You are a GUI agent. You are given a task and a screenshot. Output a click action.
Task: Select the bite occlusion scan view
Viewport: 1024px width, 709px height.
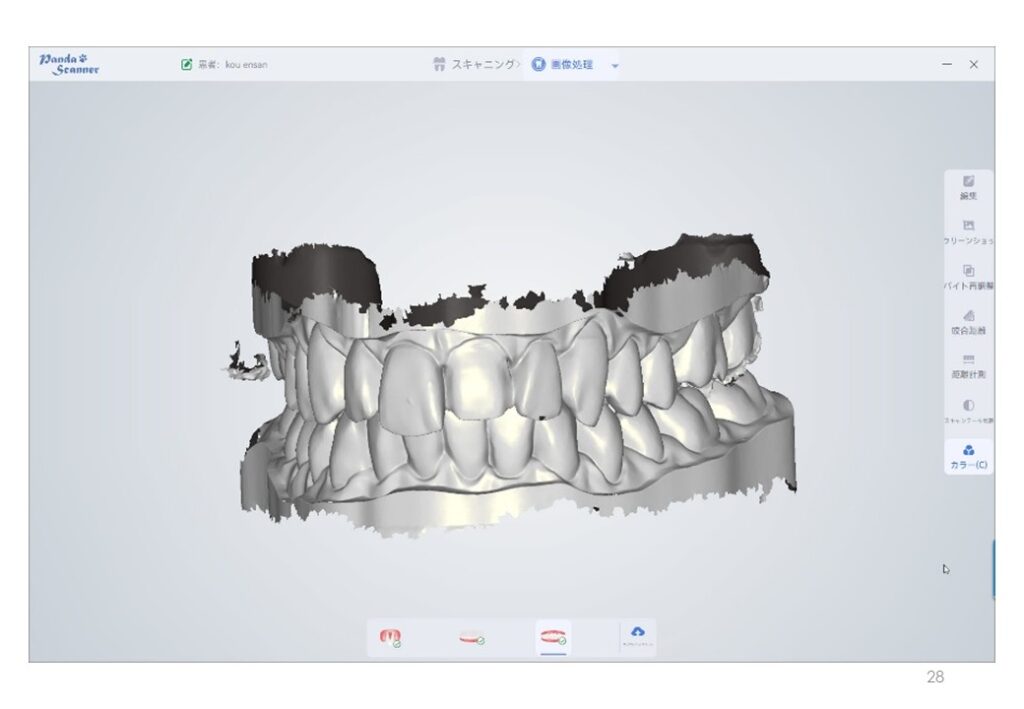click(x=553, y=637)
